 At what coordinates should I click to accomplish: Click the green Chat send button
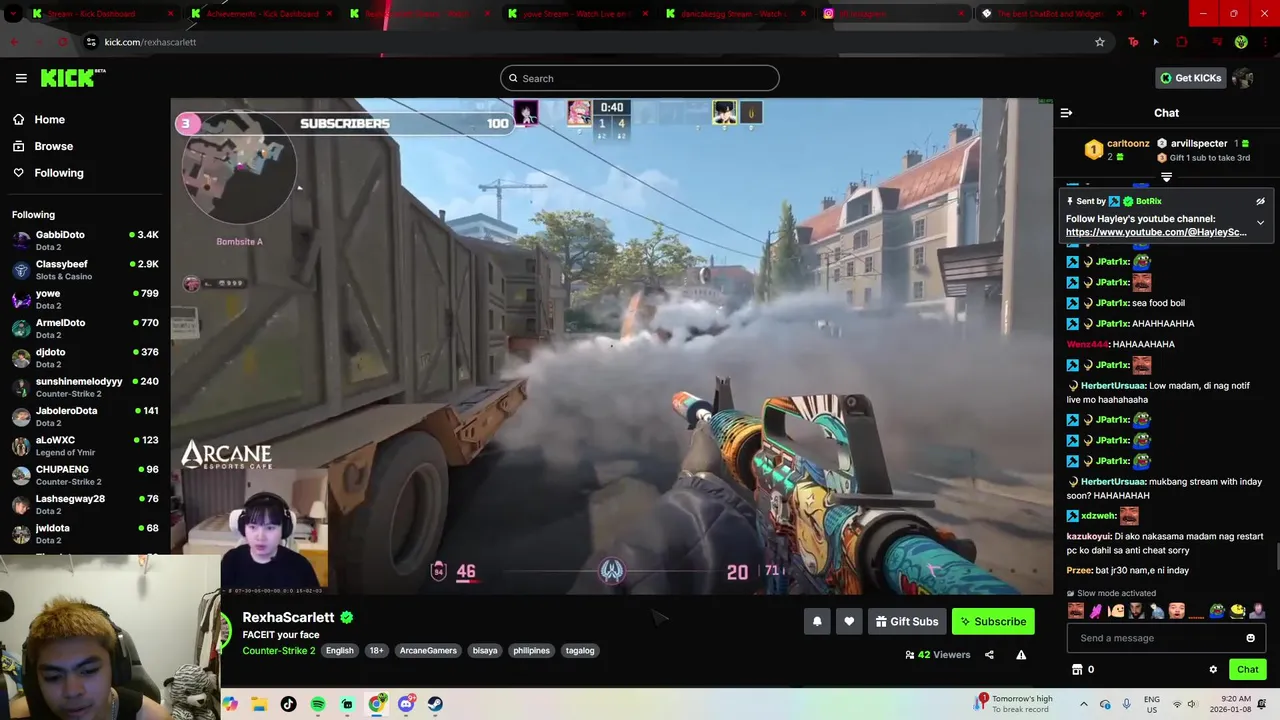pyautogui.click(x=1247, y=669)
